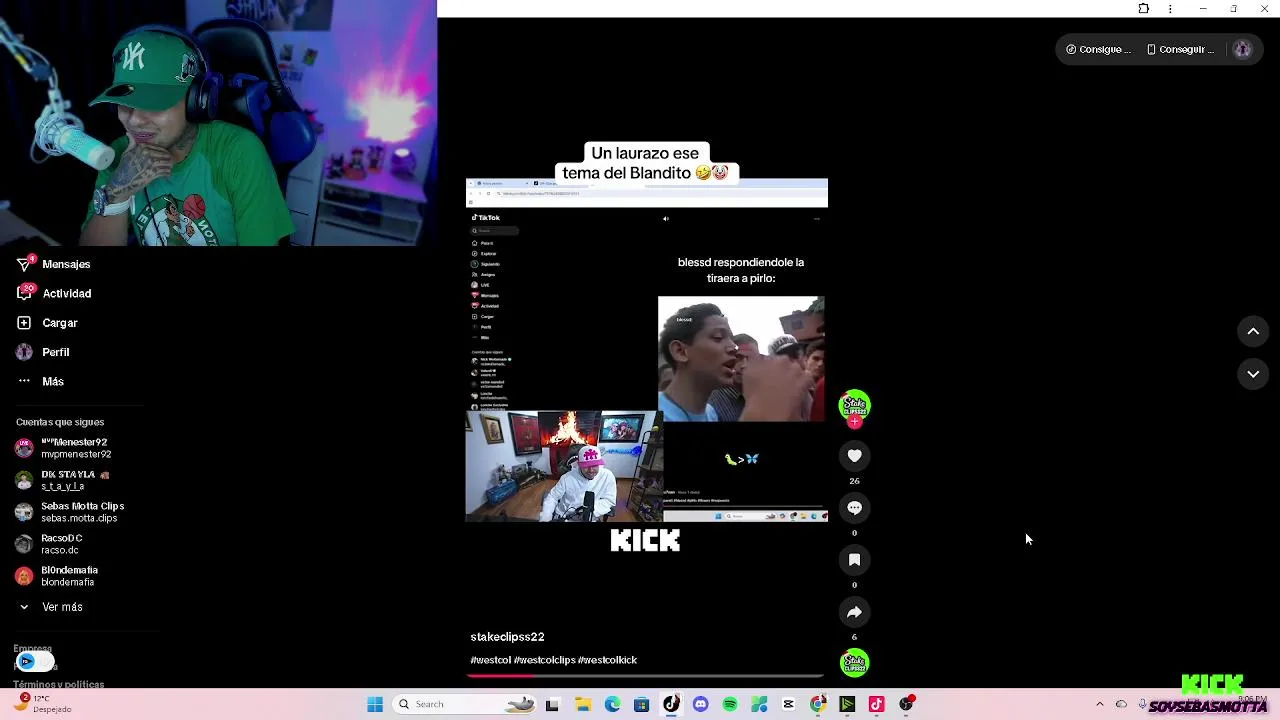Viewport: 1280px width, 720px height.
Task: Open the video comments bubble icon
Action: point(854,508)
